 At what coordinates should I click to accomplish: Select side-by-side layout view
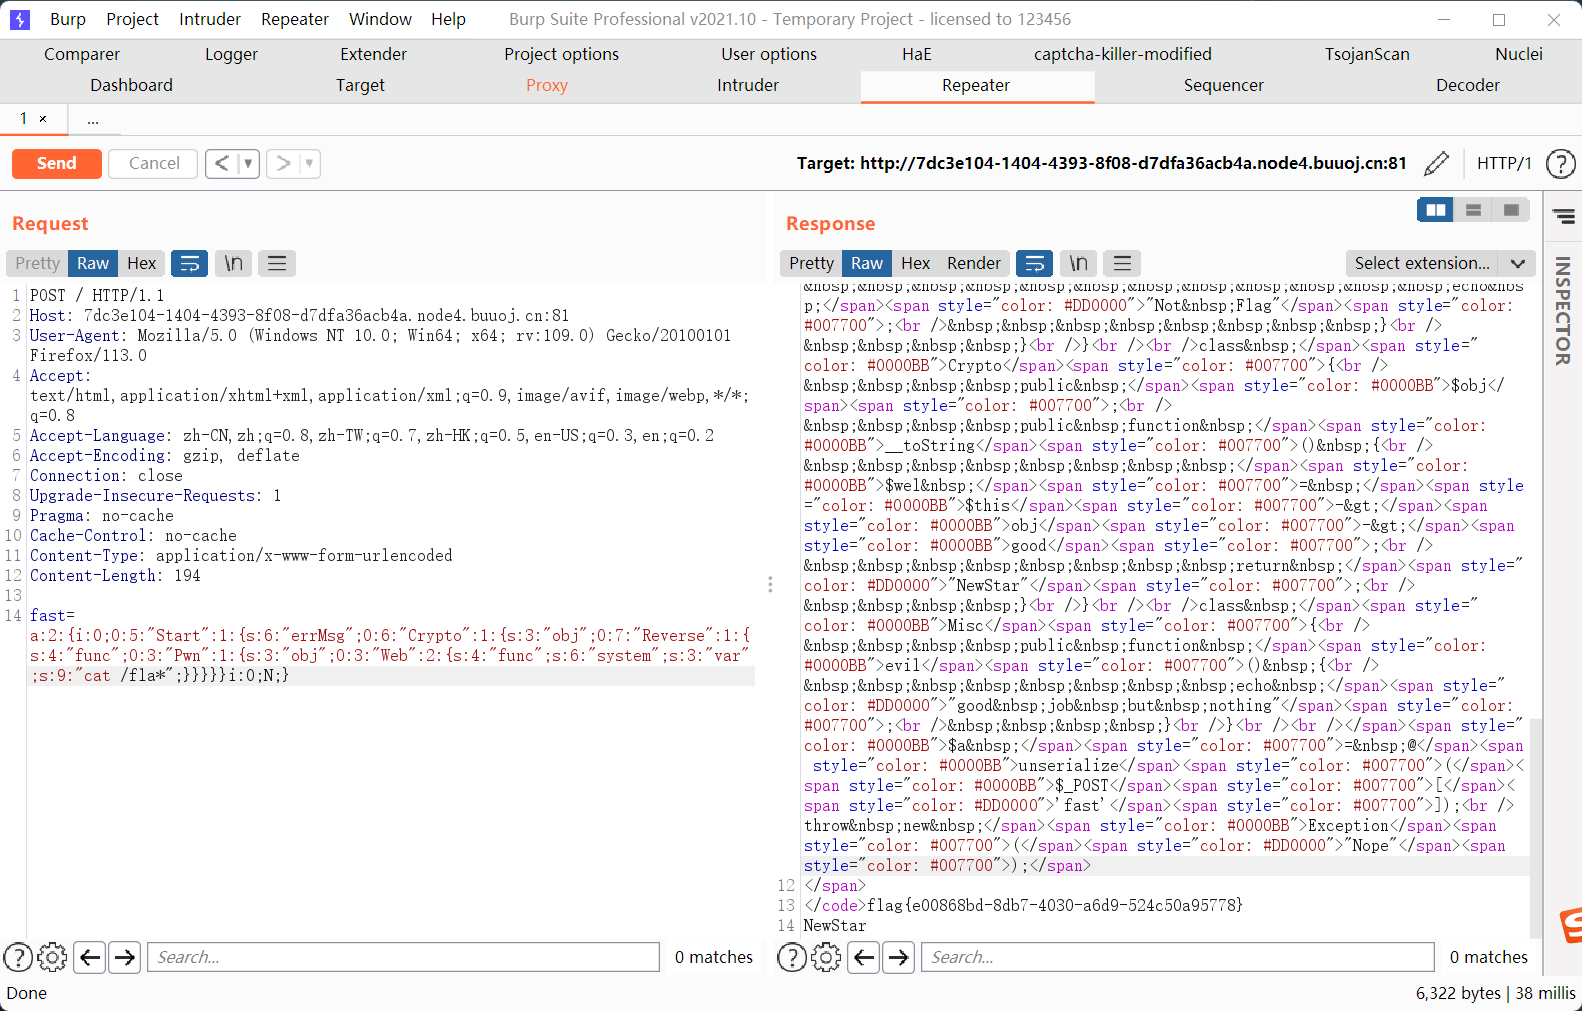(1435, 210)
